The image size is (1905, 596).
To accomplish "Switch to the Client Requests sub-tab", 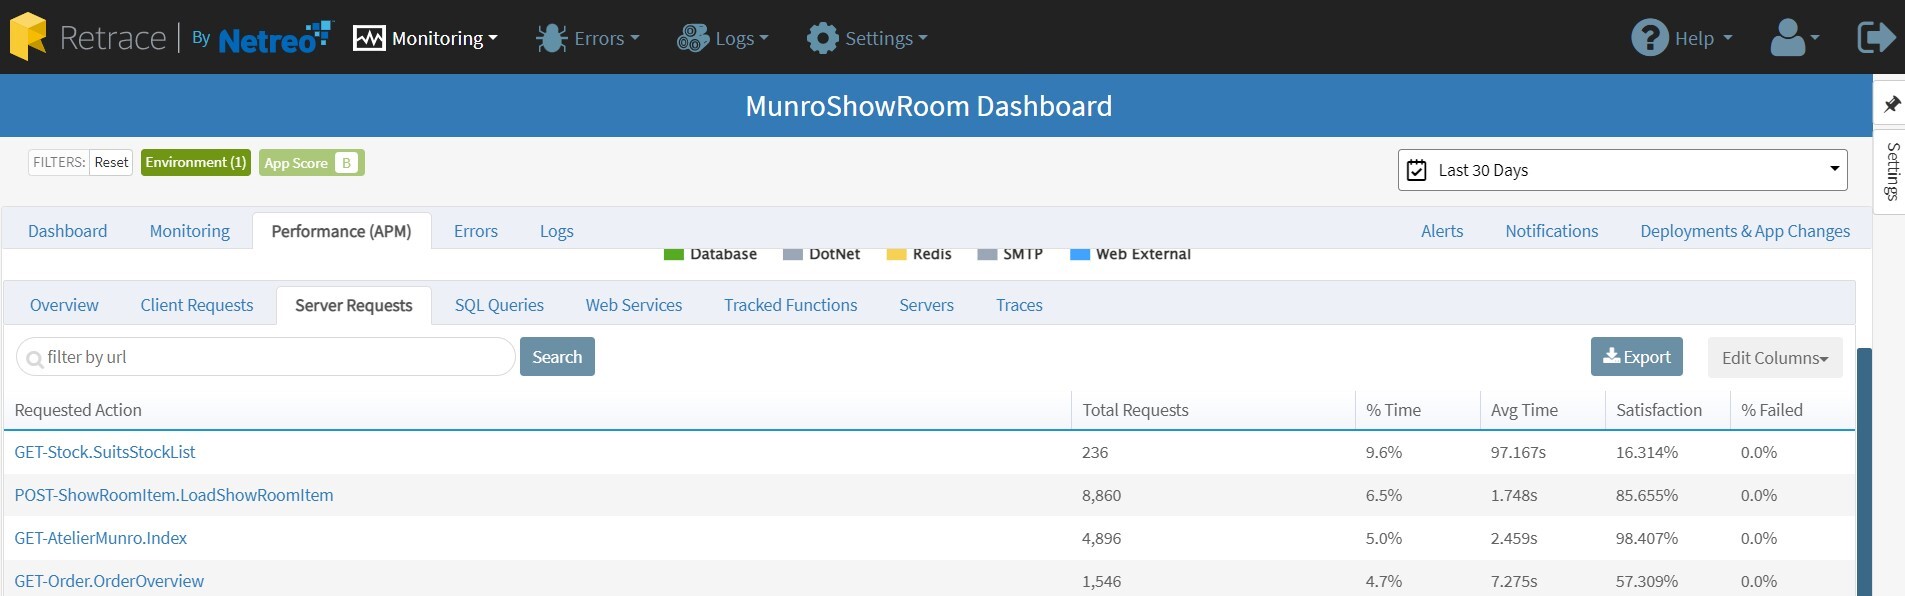I will click(197, 305).
